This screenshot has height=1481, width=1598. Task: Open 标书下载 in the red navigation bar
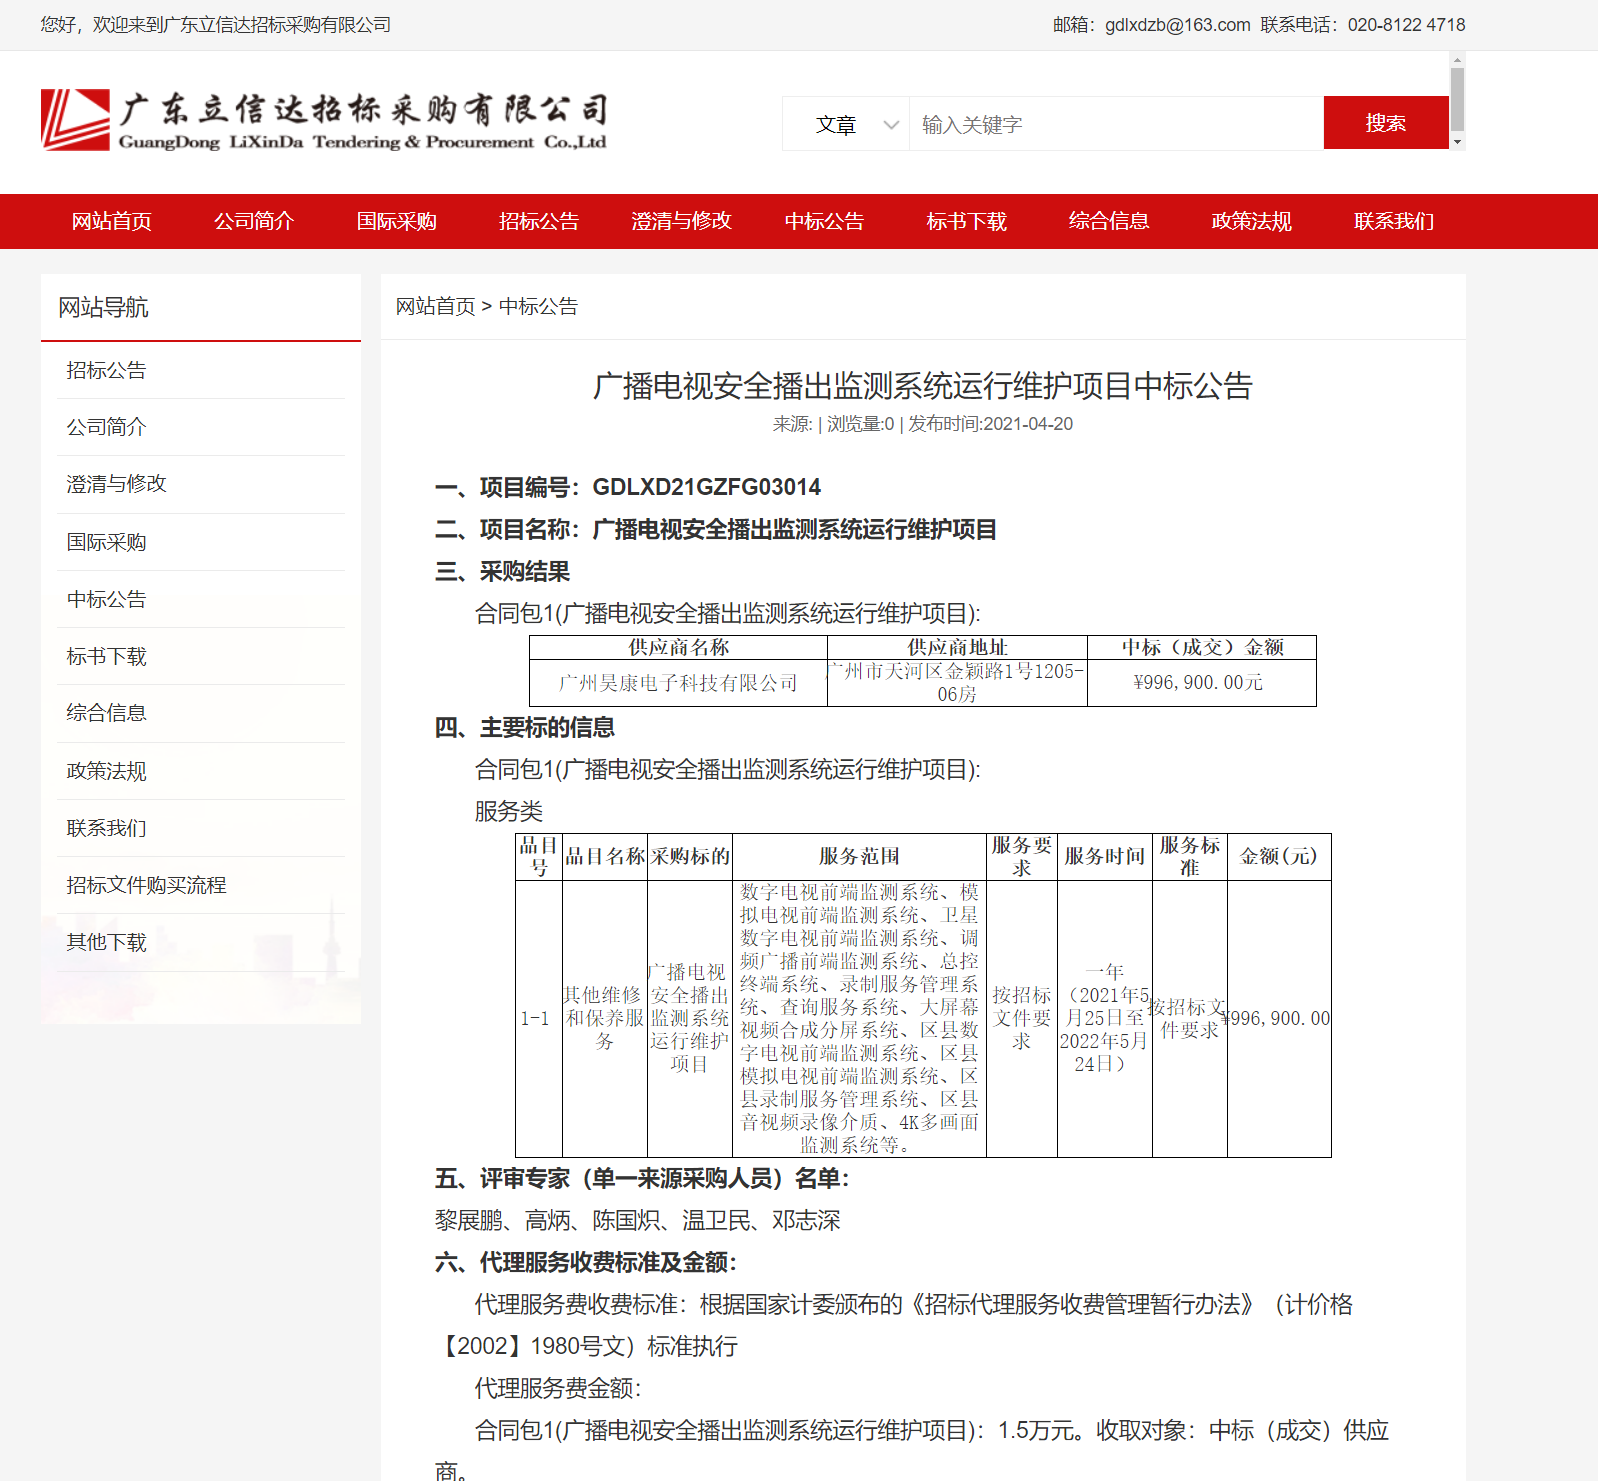[x=967, y=221]
